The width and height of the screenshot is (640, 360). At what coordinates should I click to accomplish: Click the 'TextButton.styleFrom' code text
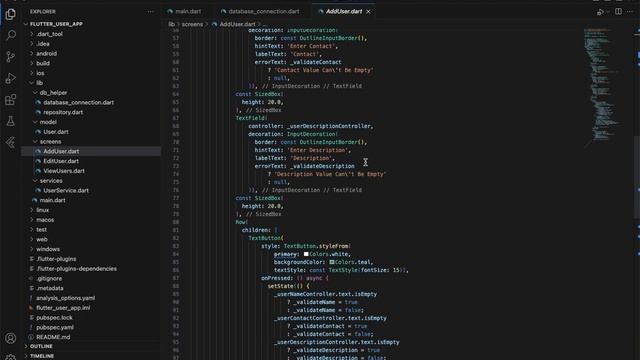[x=316, y=246]
